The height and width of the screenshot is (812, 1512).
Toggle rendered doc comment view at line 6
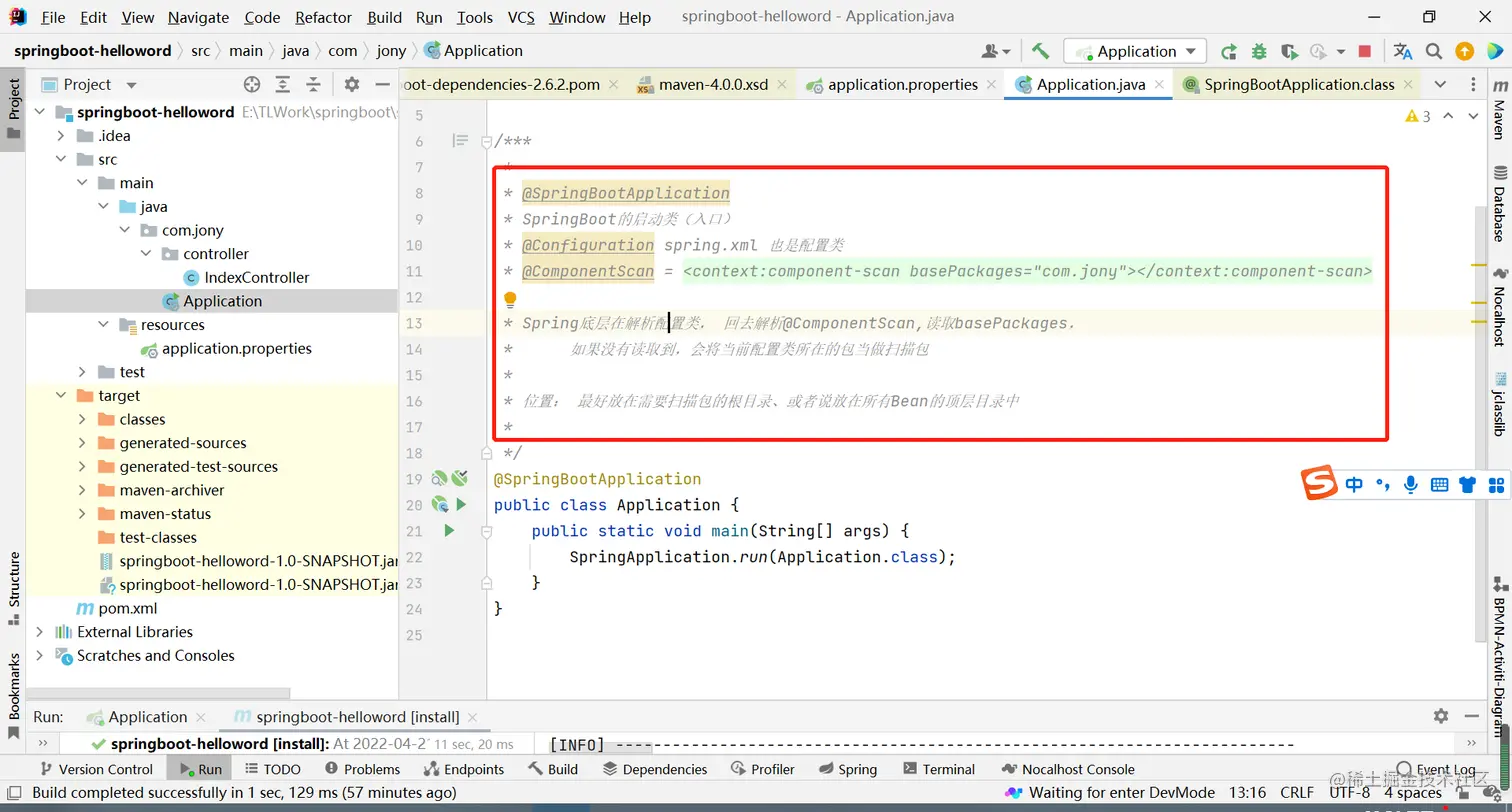pyautogui.click(x=460, y=141)
